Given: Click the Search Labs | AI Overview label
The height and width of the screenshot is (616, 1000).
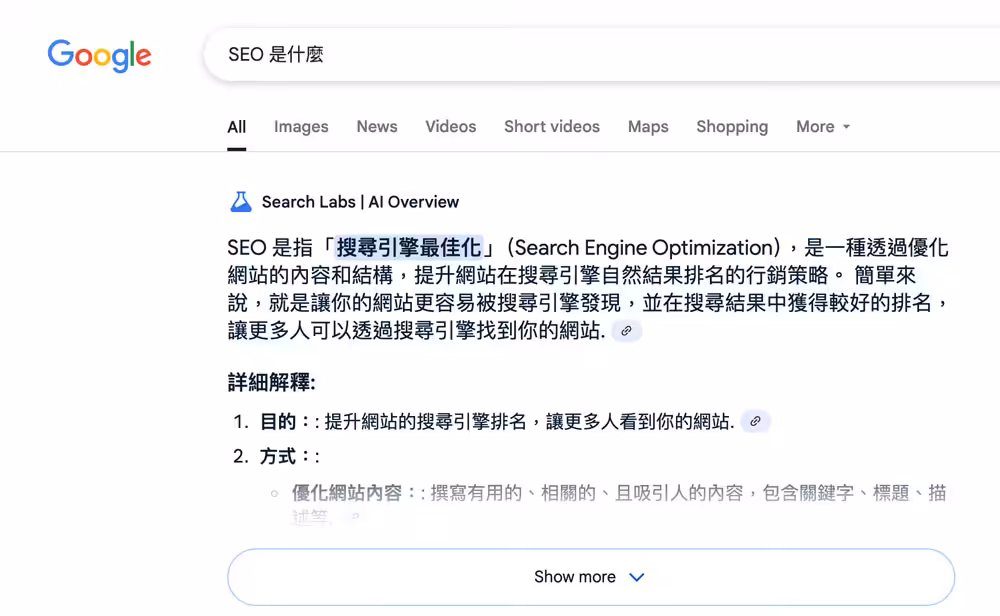Looking at the screenshot, I should [x=360, y=202].
